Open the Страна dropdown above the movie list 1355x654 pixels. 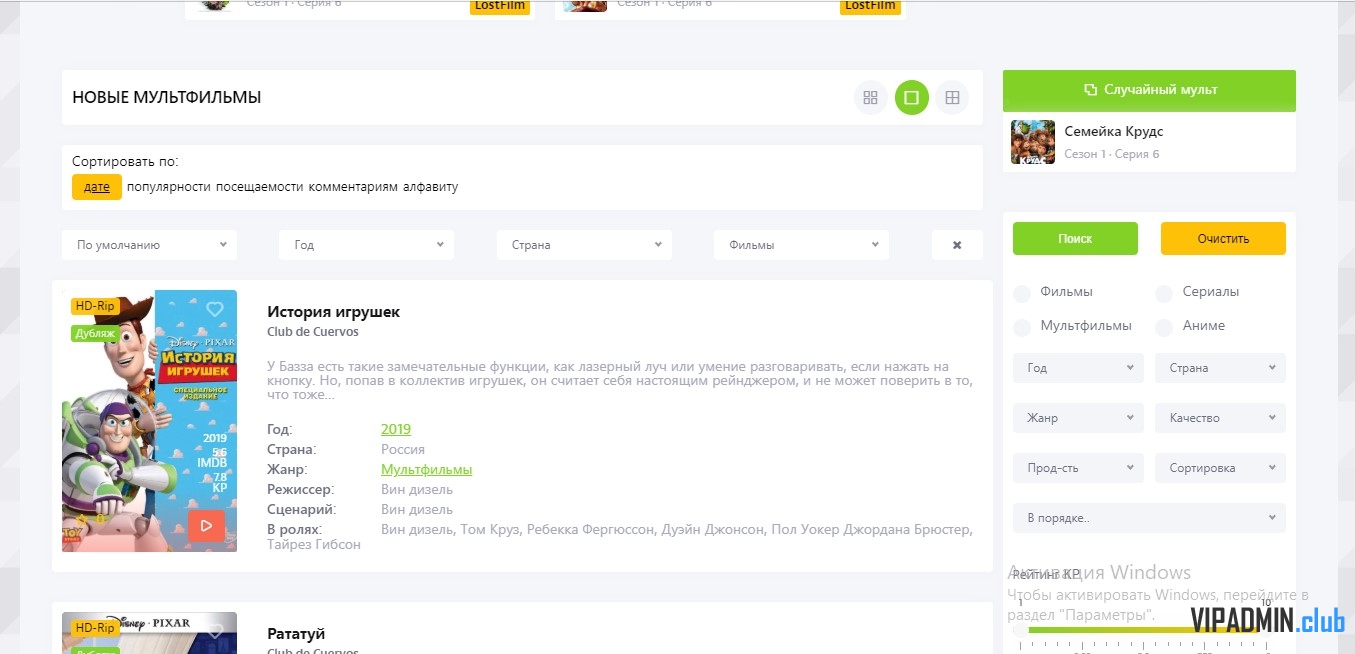[x=584, y=245]
